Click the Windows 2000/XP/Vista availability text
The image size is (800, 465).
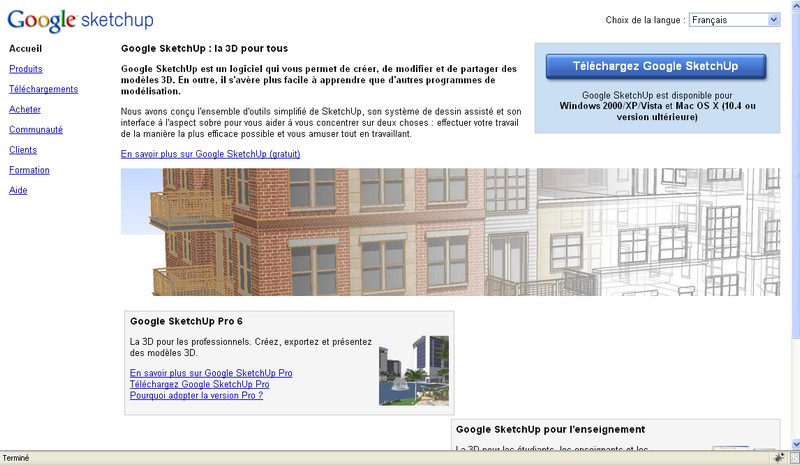click(x=657, y=106)
